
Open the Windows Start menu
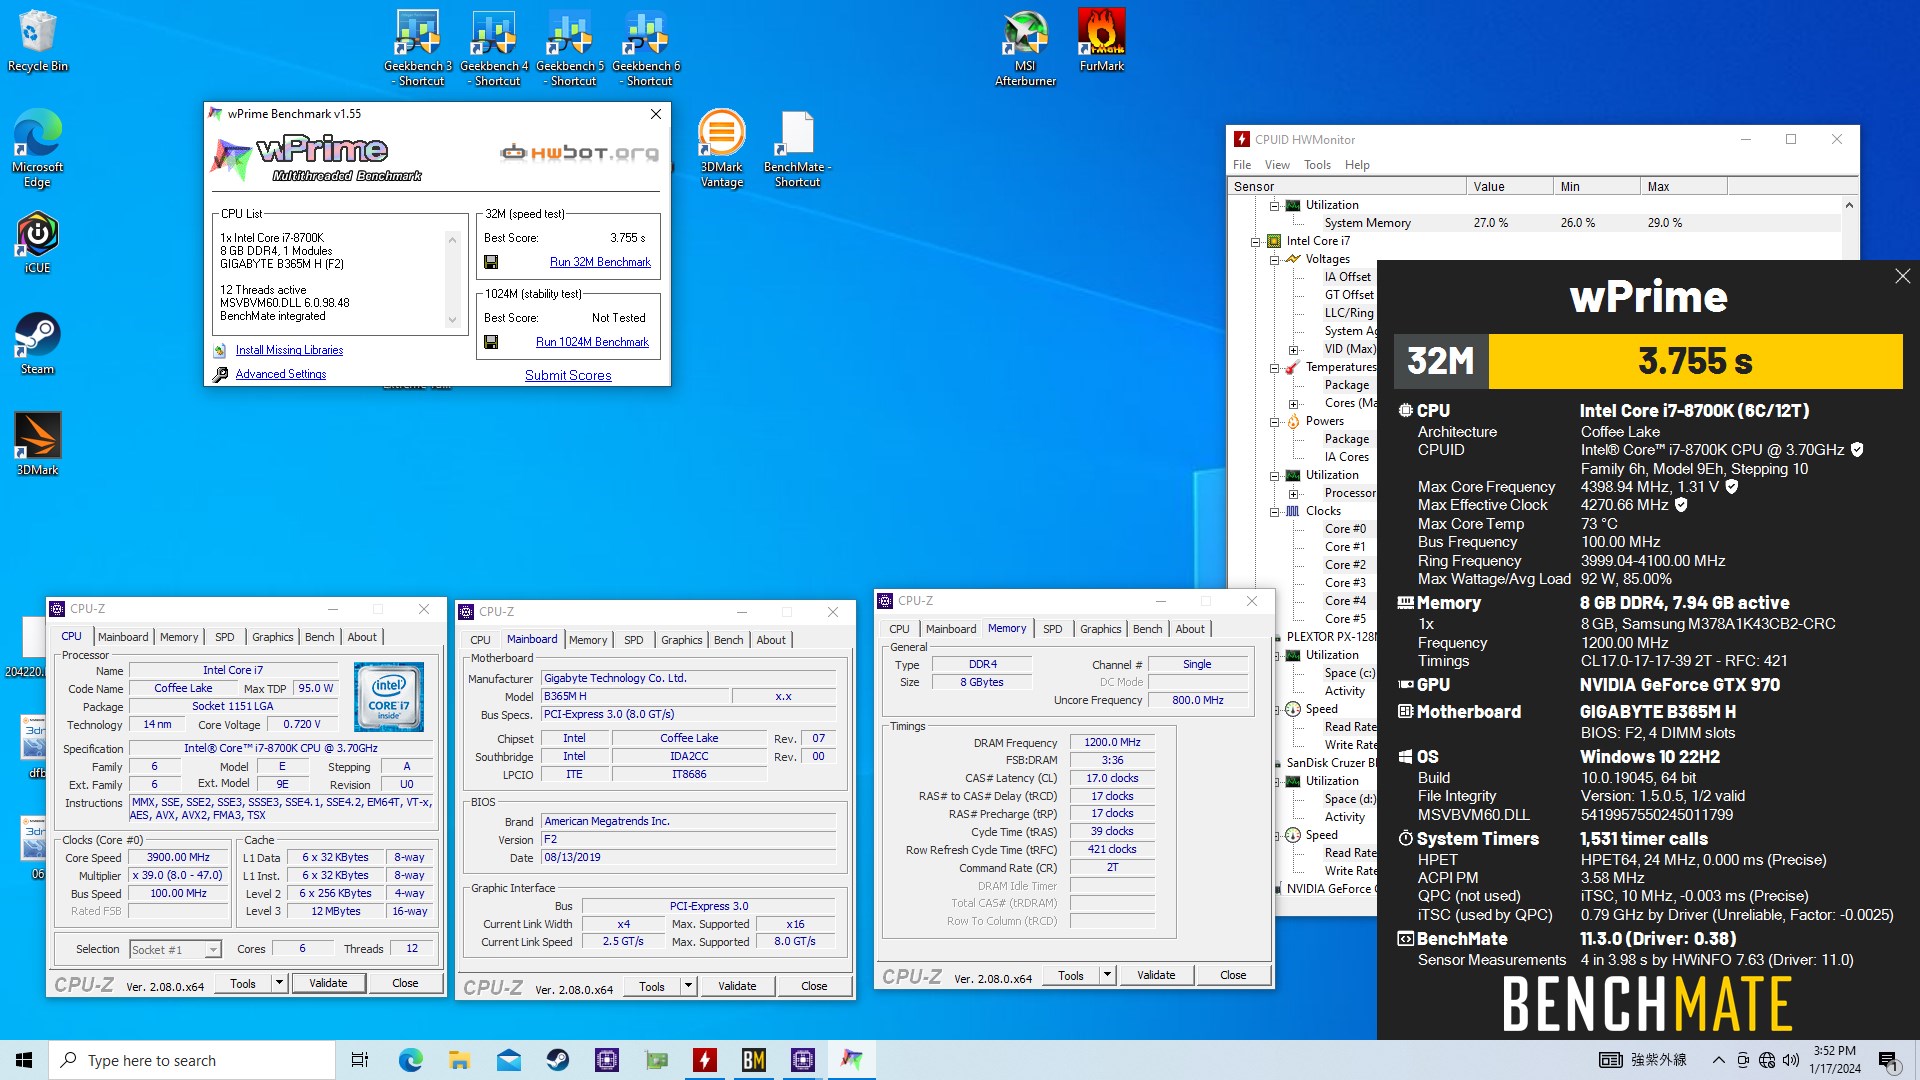click(24, 1060)
